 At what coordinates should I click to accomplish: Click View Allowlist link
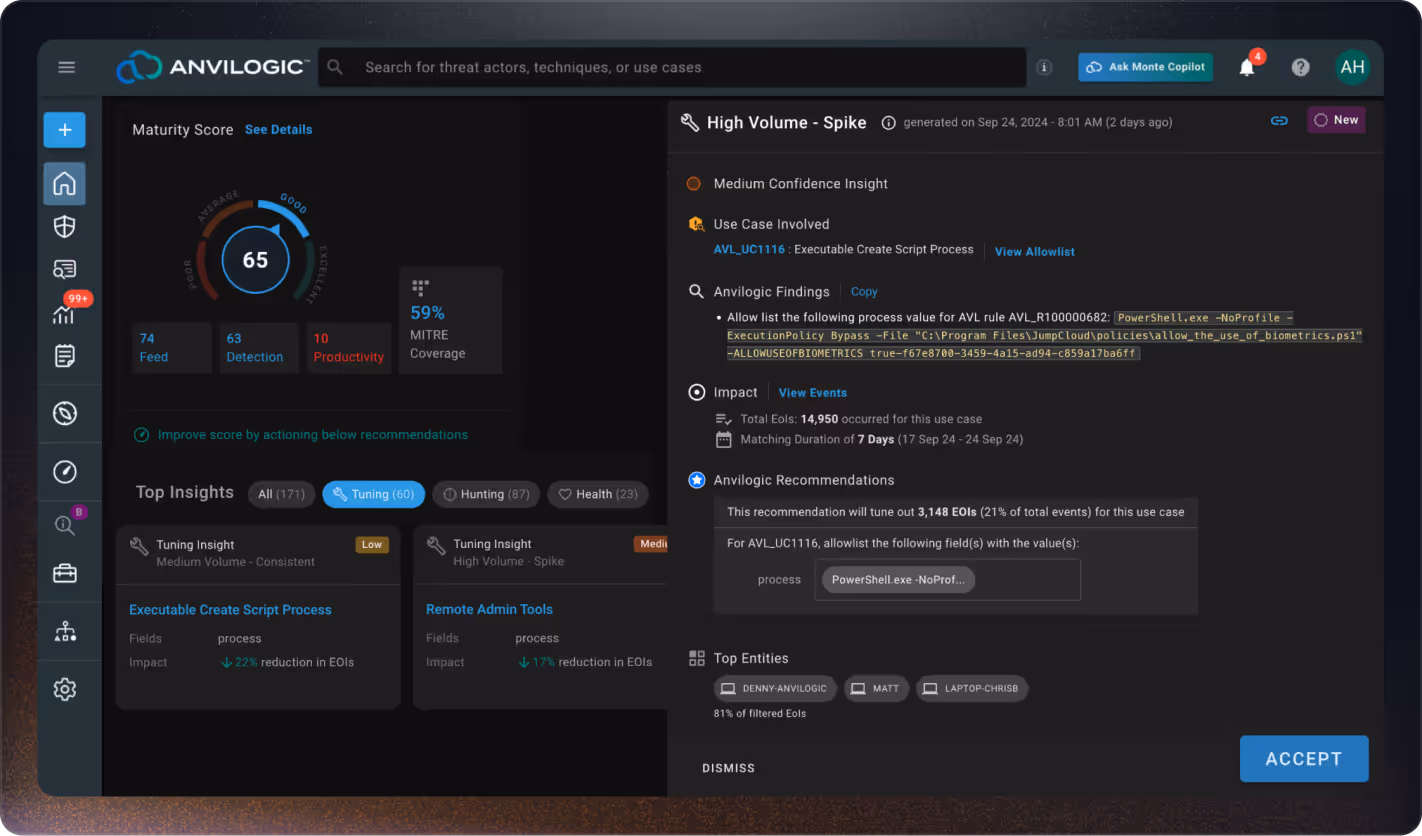click(x=1035, y=252)
